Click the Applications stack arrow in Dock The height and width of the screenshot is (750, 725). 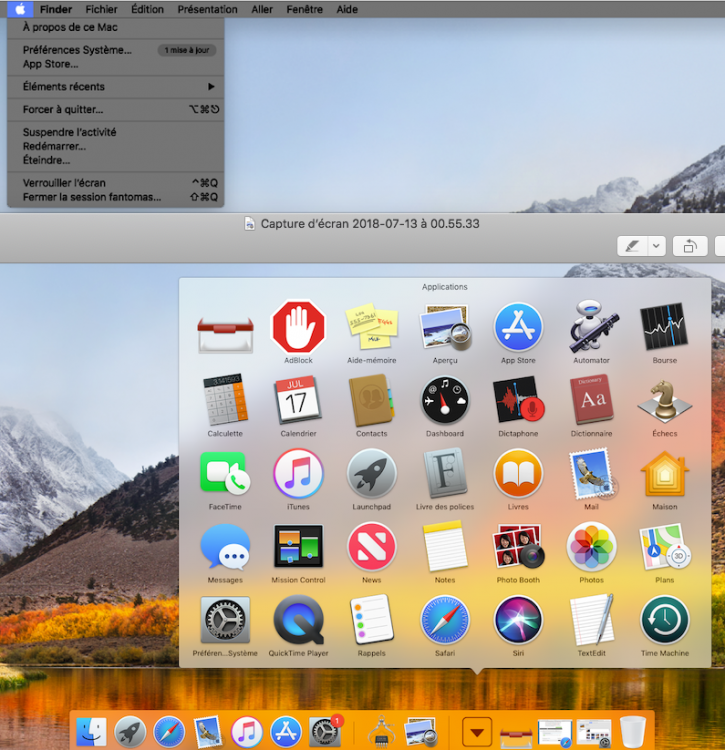[x=477, y=732]
